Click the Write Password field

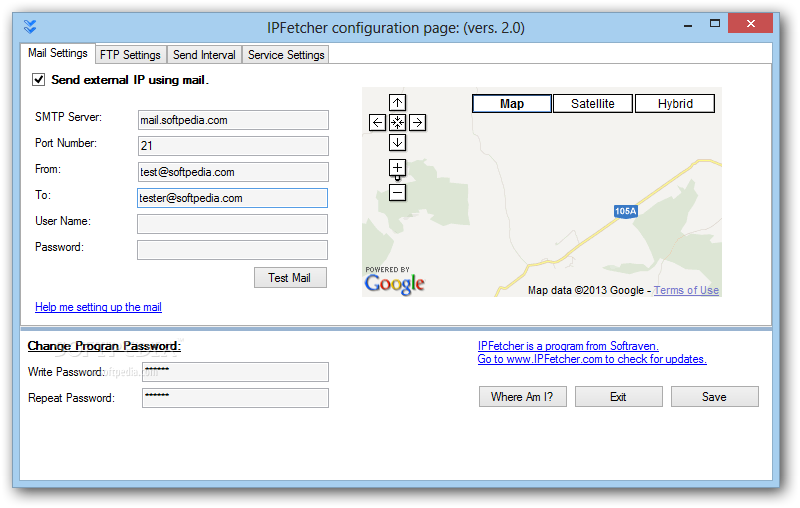pyautogui.click(x=235, y=372)
